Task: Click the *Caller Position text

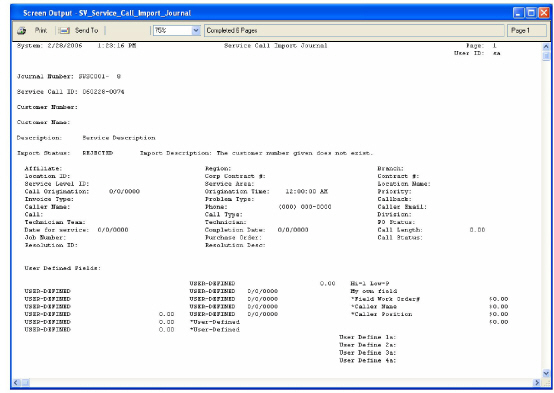Action: 381,314
